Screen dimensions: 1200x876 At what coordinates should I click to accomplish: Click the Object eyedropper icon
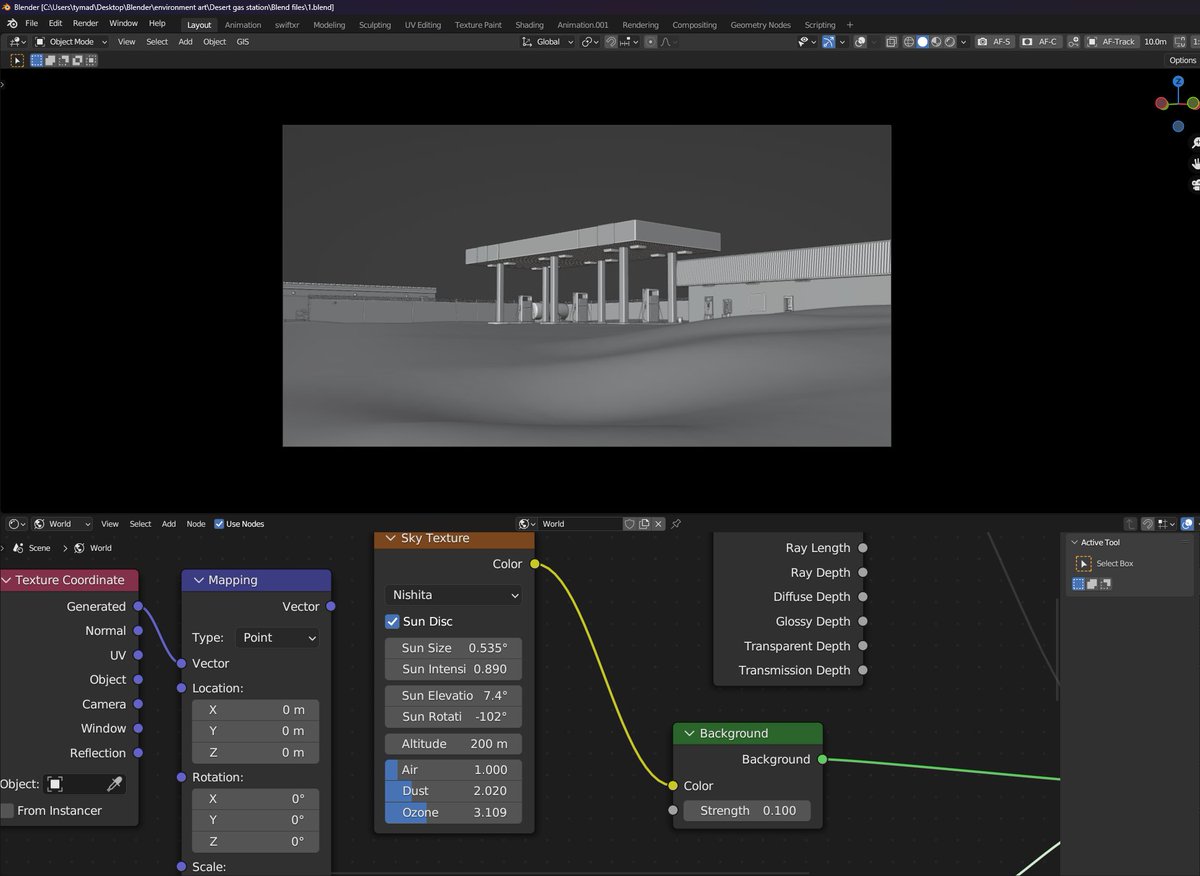pos(115,784)
